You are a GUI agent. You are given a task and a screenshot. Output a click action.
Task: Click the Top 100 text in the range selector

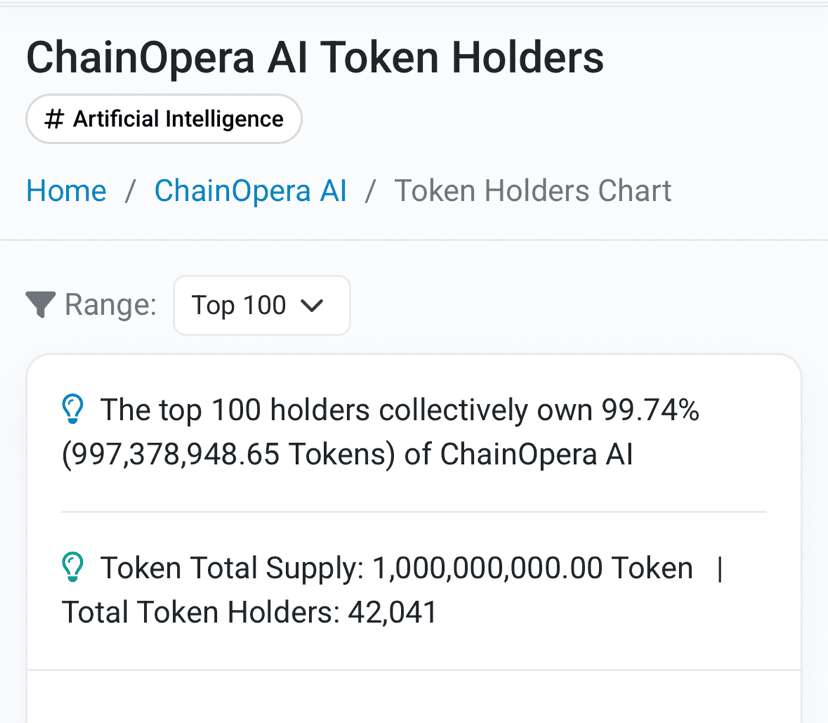click(239, 305)
